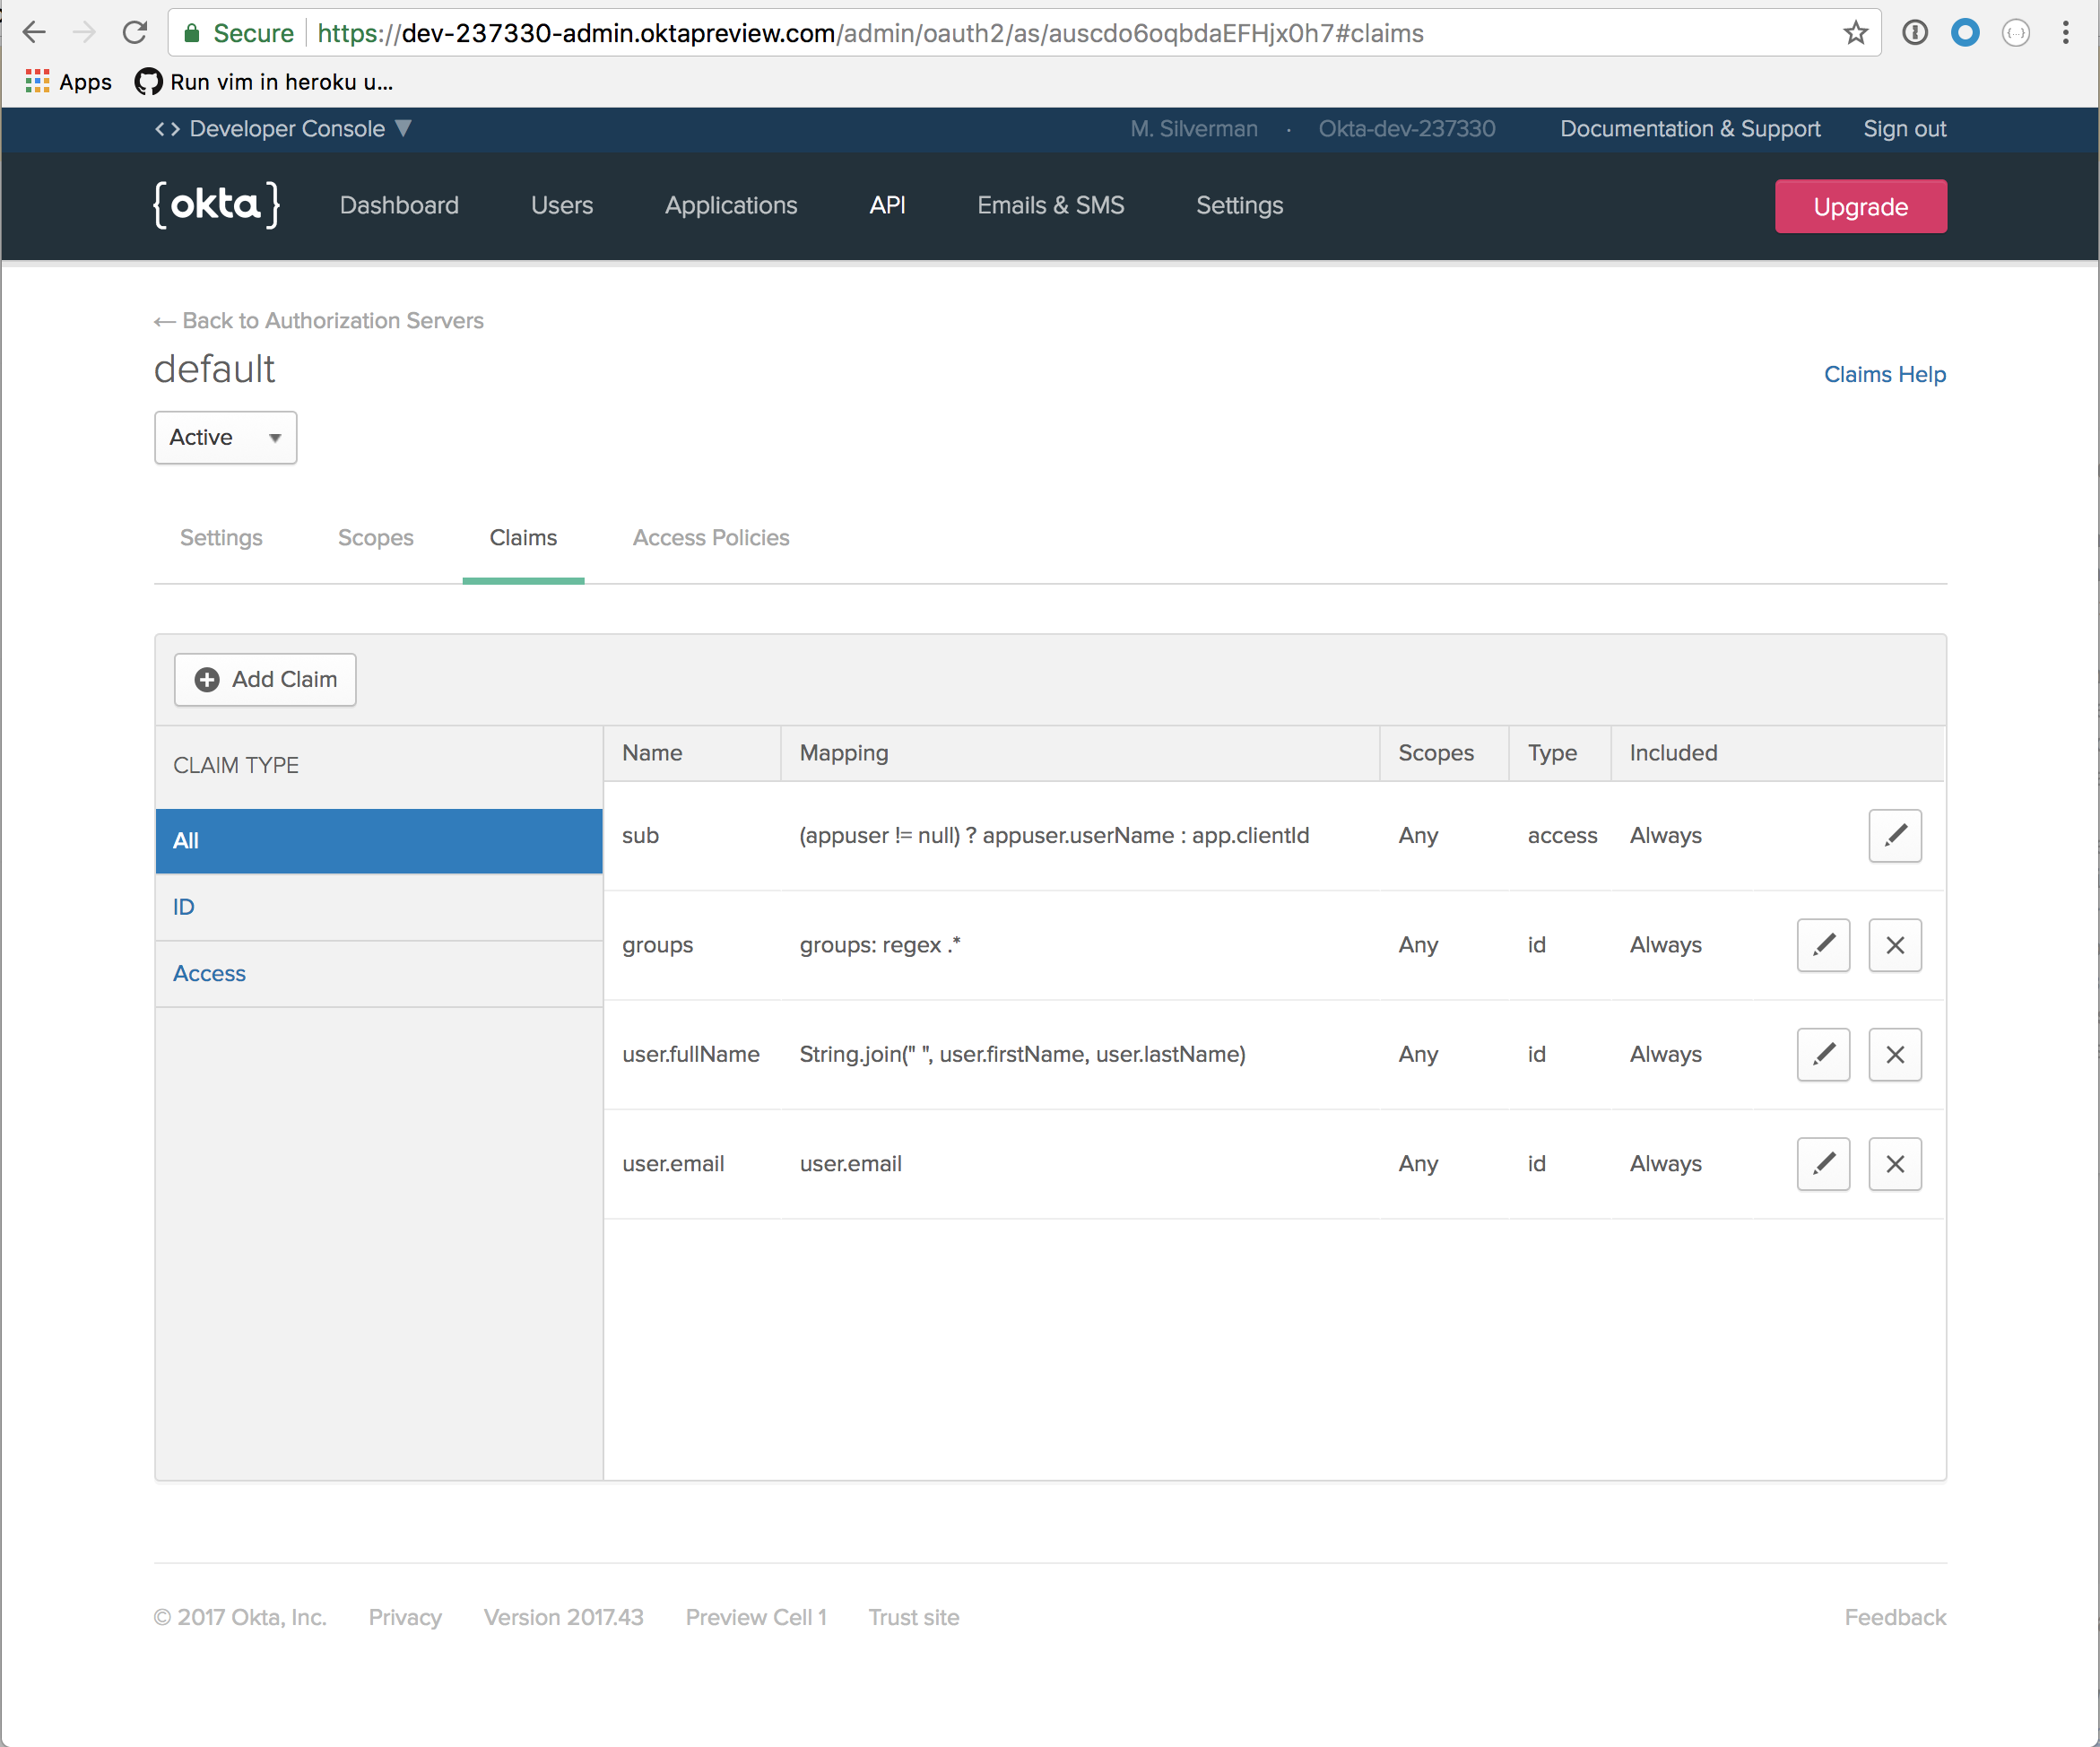The width and height of the screenshot is (2100, 1747).
Task: Open the Access Policies tab
Action: pos(710,537)
